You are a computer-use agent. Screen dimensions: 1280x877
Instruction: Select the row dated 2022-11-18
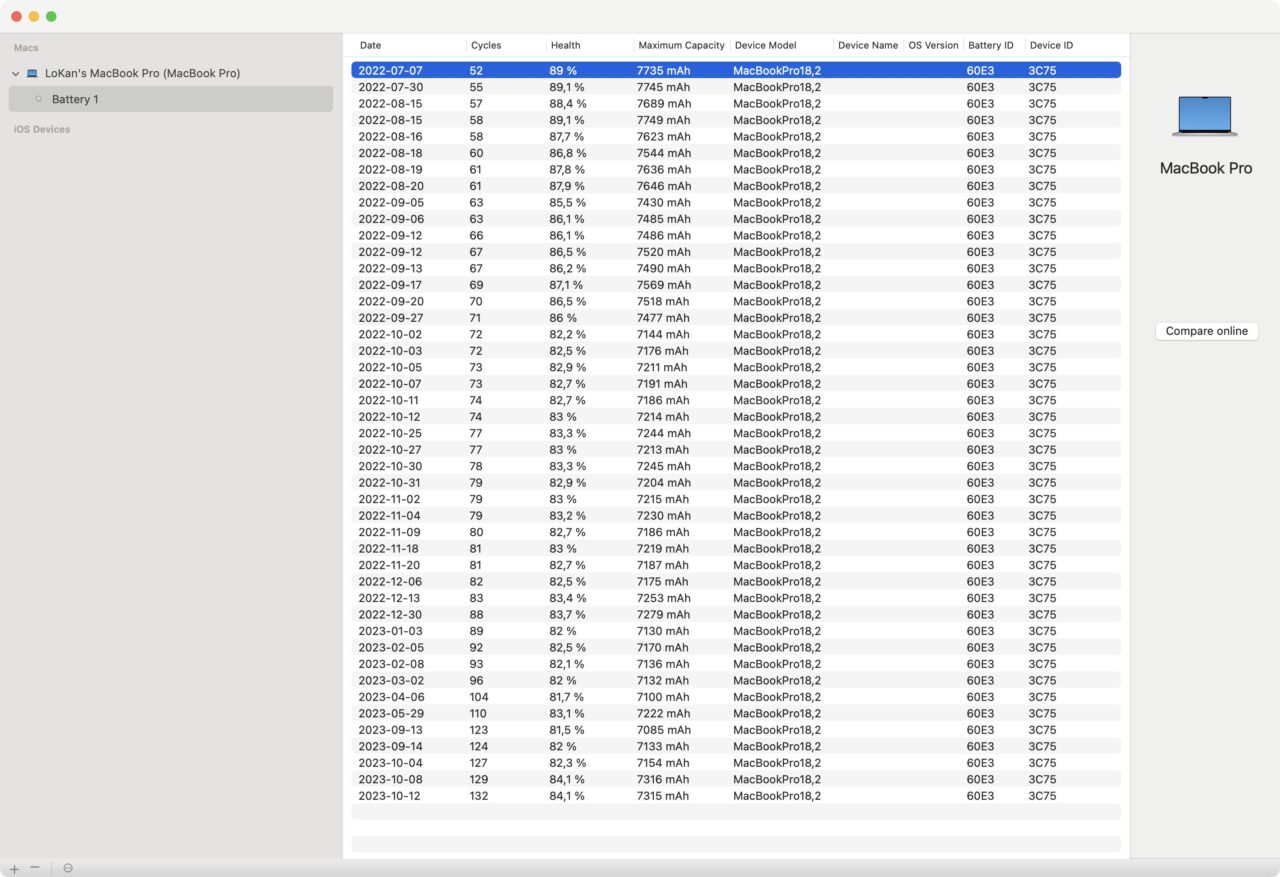pos(736,549)
